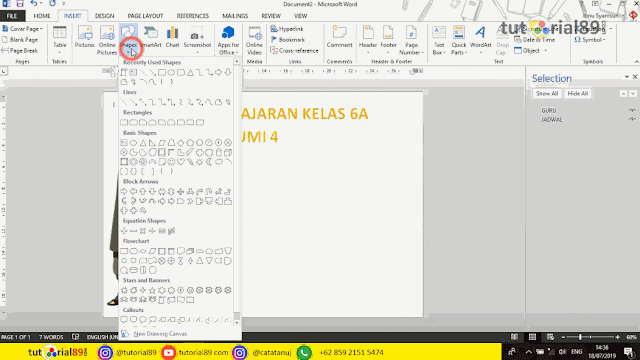Insert a Blank Page
This screenshot has height=360, width=640.
20,40
